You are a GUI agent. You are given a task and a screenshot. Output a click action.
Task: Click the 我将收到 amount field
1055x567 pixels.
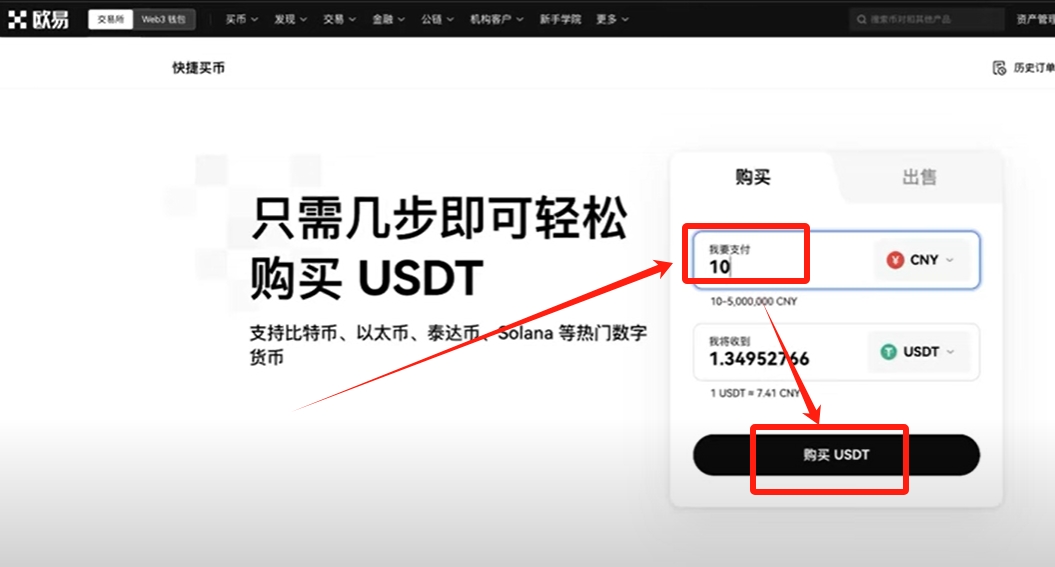click(779, 352)
